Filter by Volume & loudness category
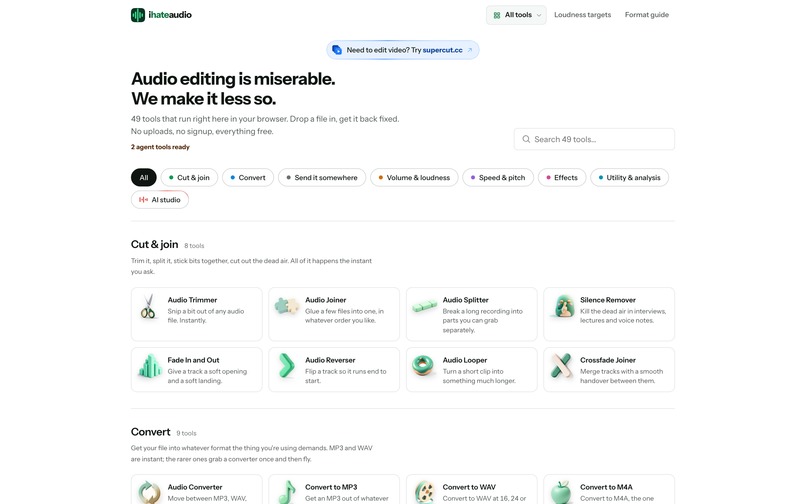806x504 pixels. pyautogui.click(x=414, y=177)
